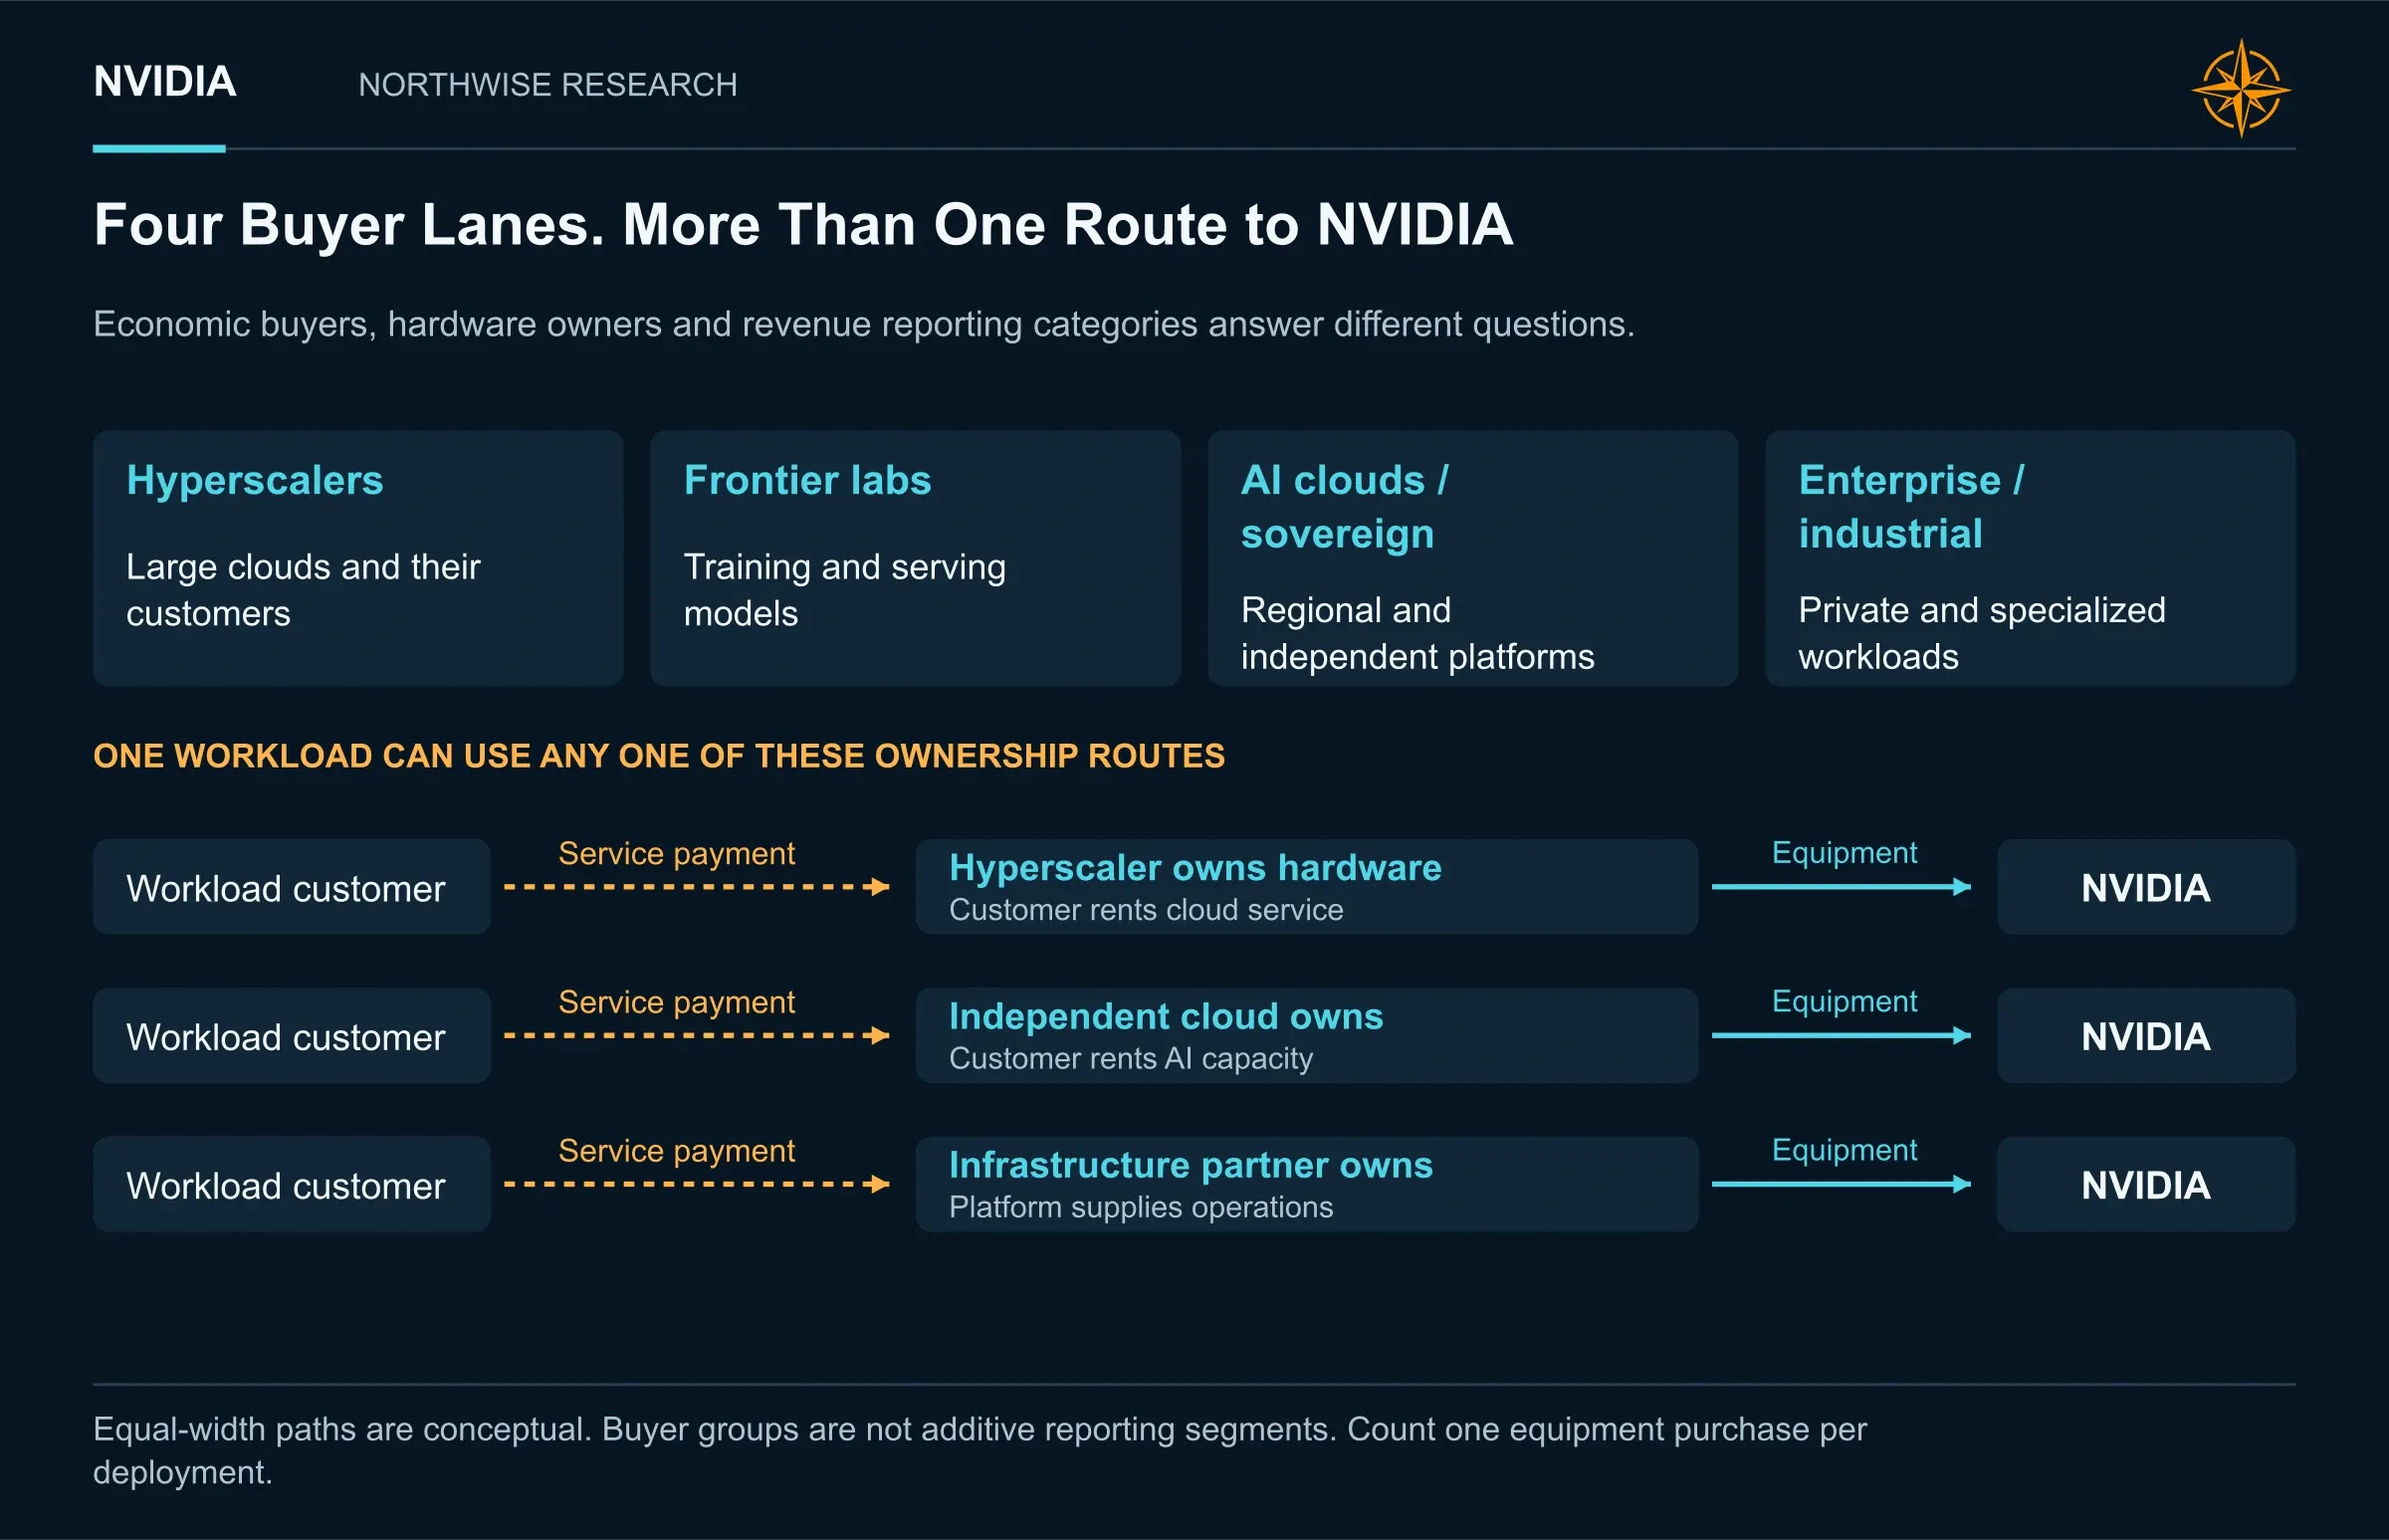Select the AI clouds / sovereign heading
The height and width of the screenshot is (1540, 2389).
click(1344, 507)
